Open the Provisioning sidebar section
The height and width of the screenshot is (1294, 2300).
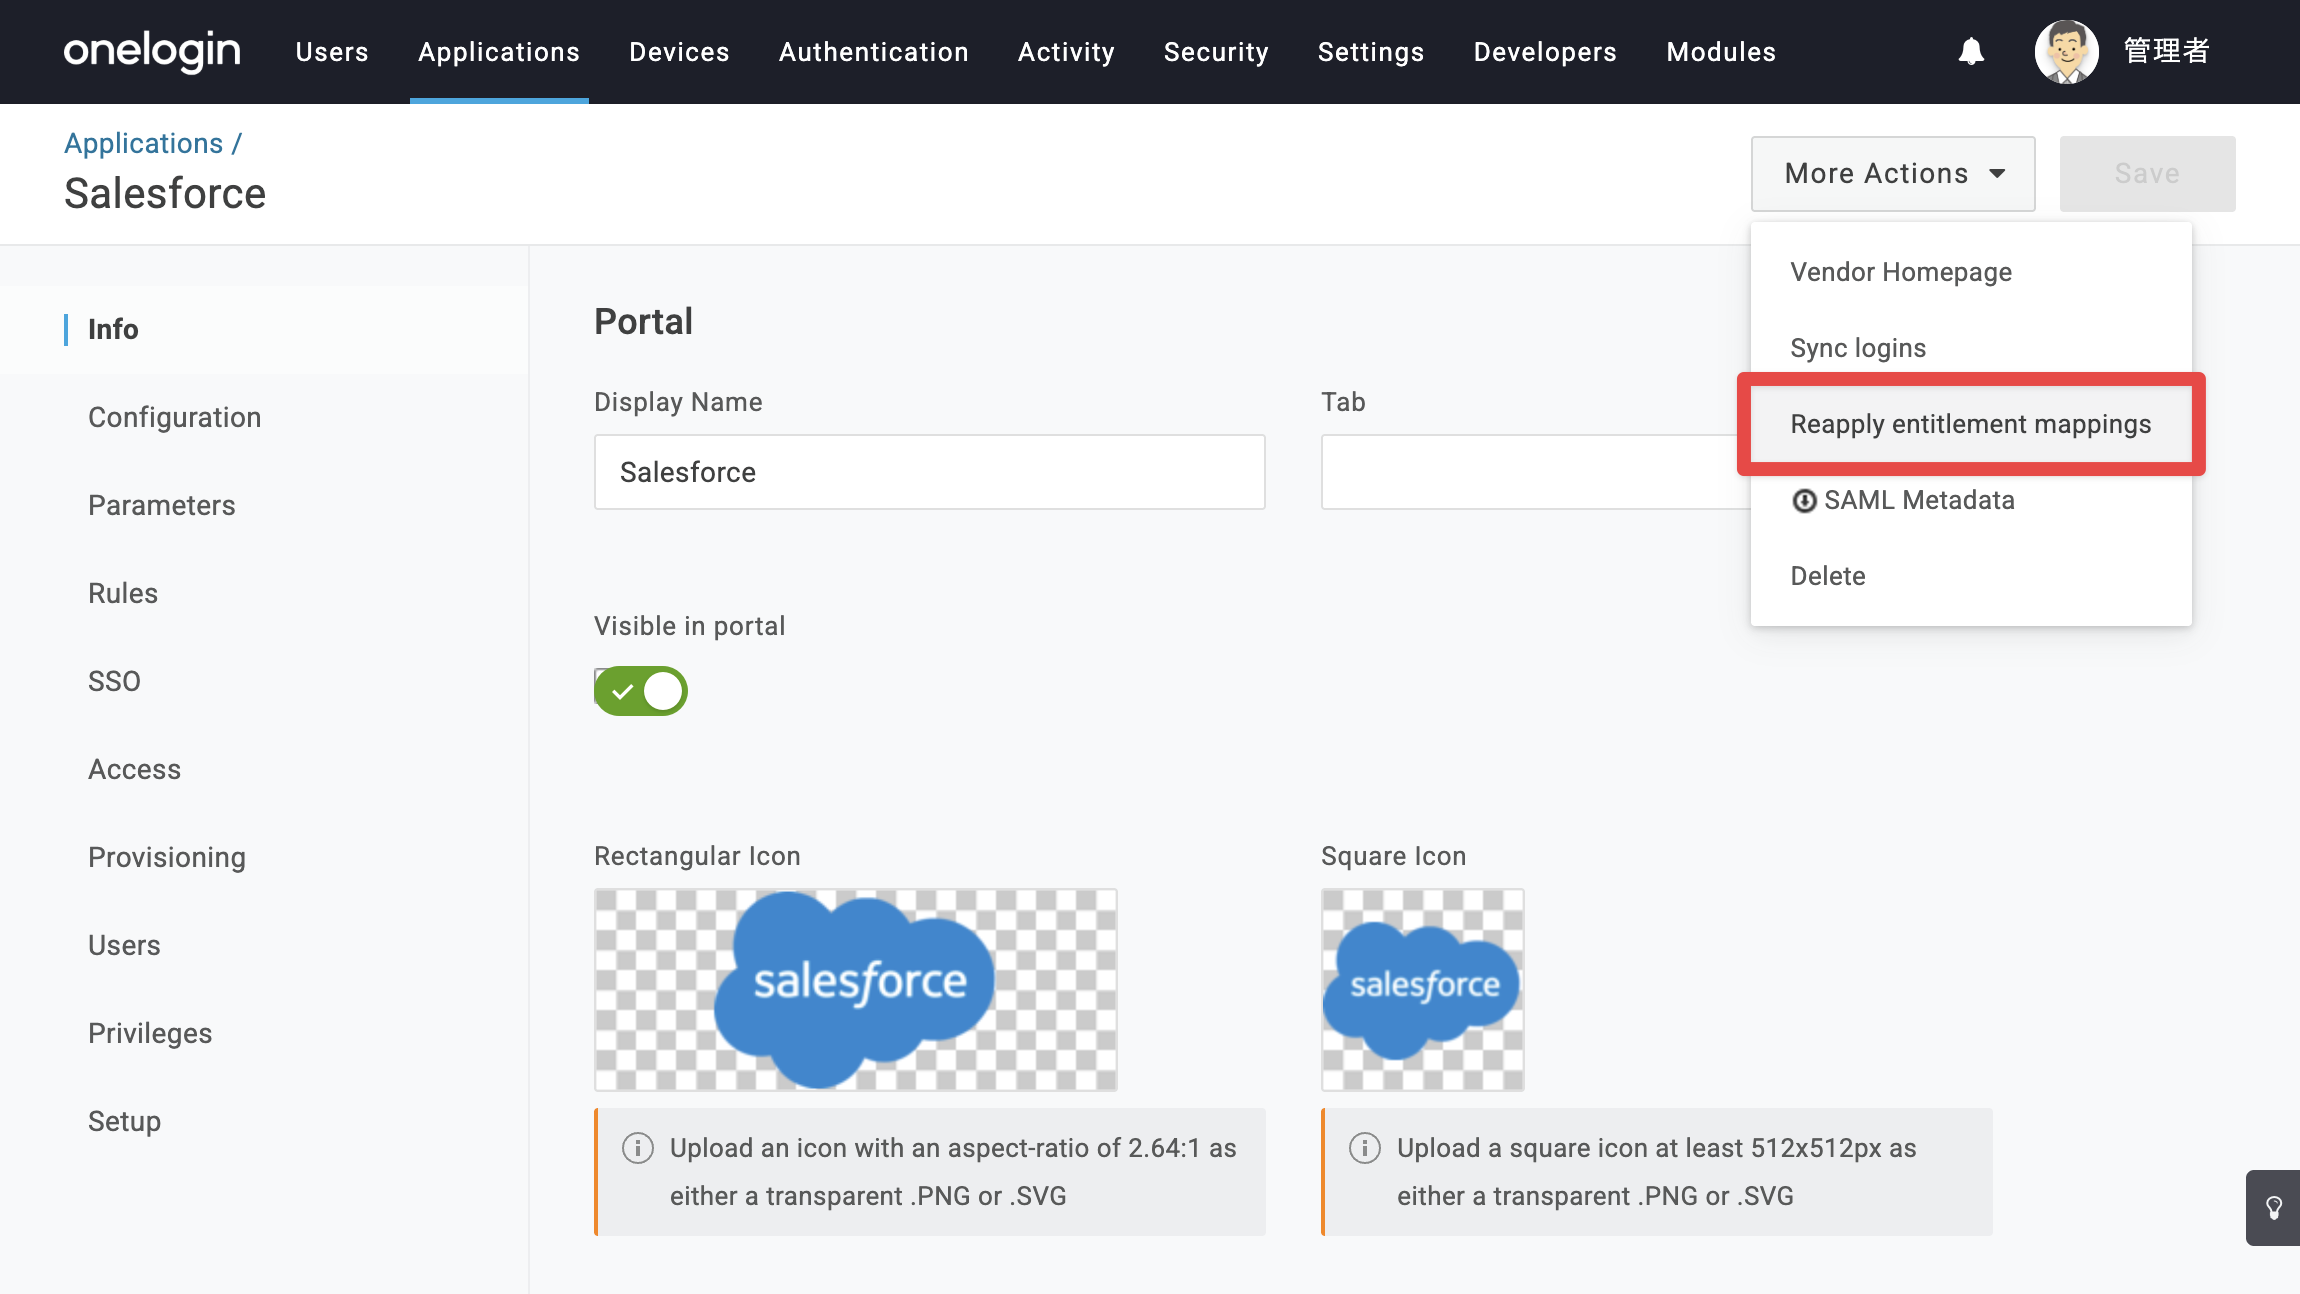pyautogui.click(x=167, y=858)
